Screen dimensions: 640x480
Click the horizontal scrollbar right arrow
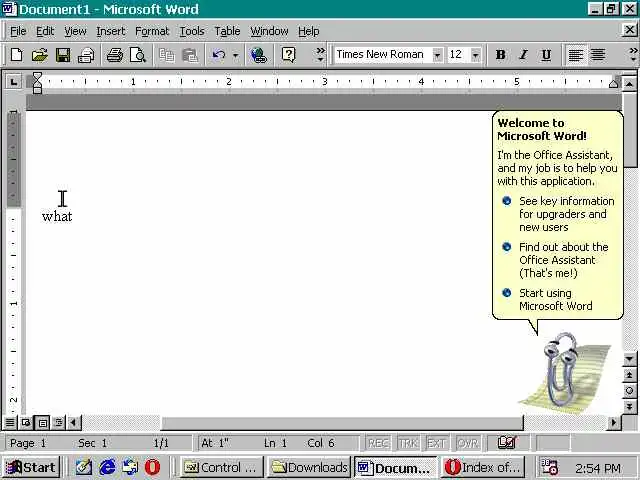(613, 422)
